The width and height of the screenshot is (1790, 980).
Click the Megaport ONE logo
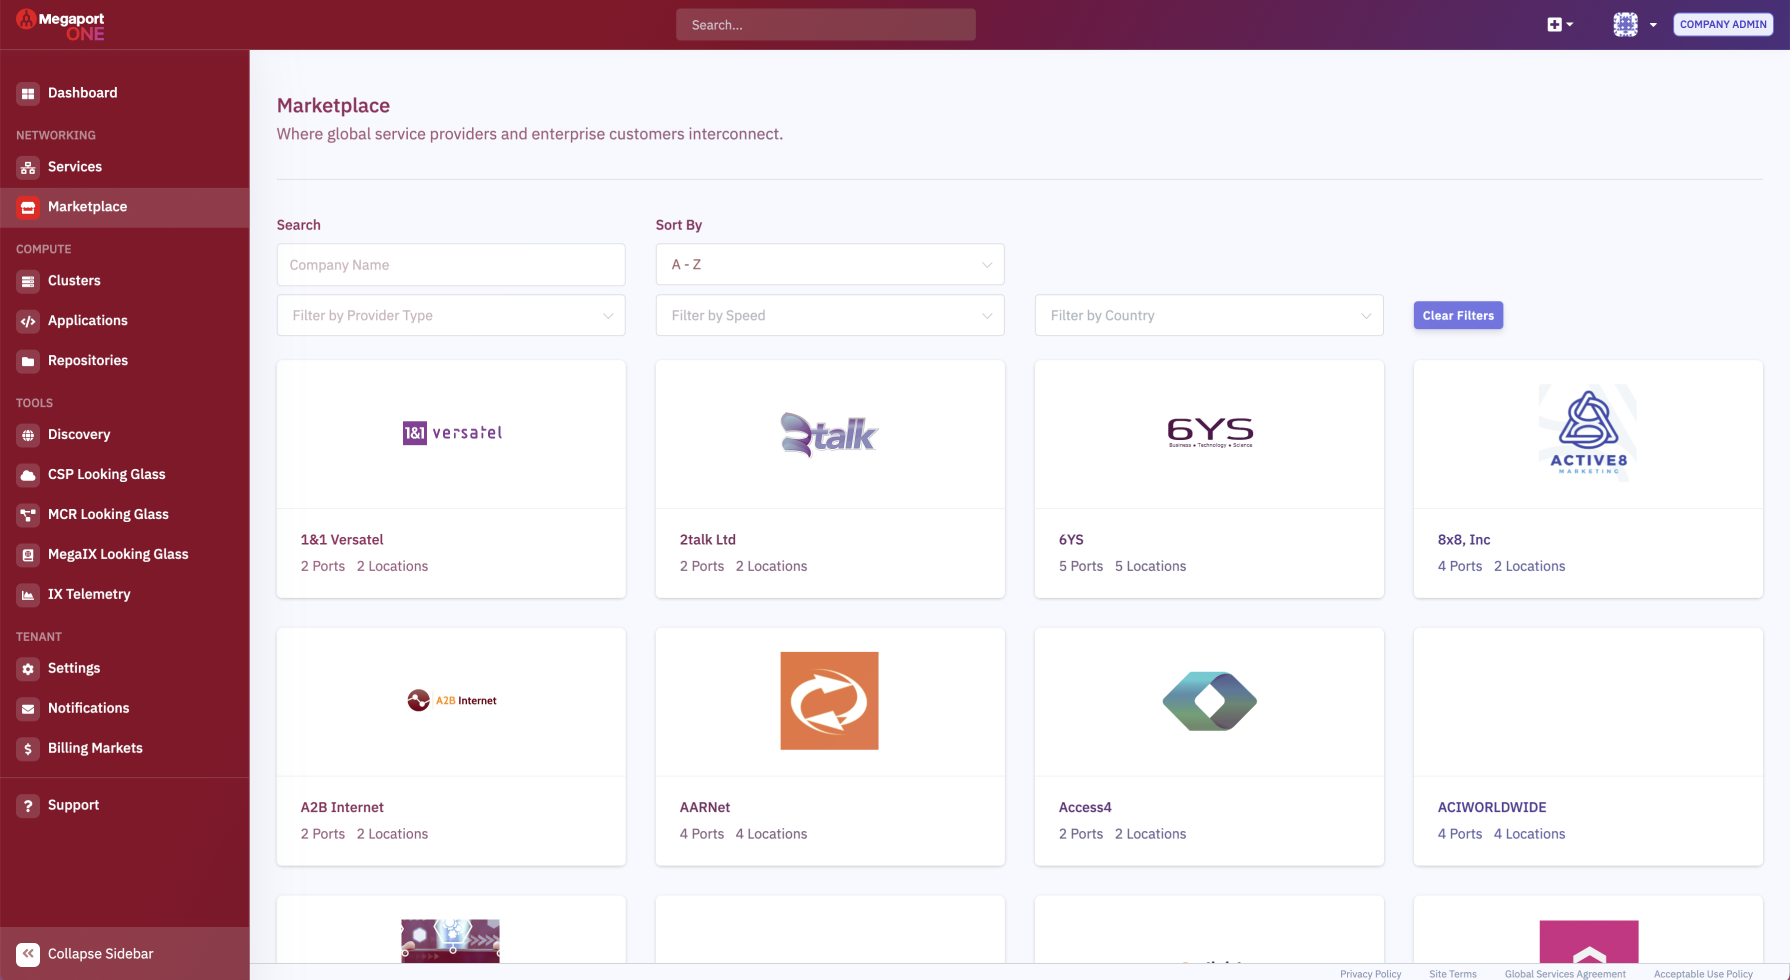(60, 25)
